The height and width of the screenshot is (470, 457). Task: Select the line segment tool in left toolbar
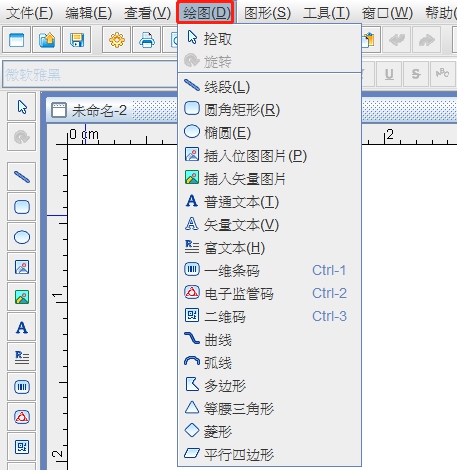pos(22,177)
